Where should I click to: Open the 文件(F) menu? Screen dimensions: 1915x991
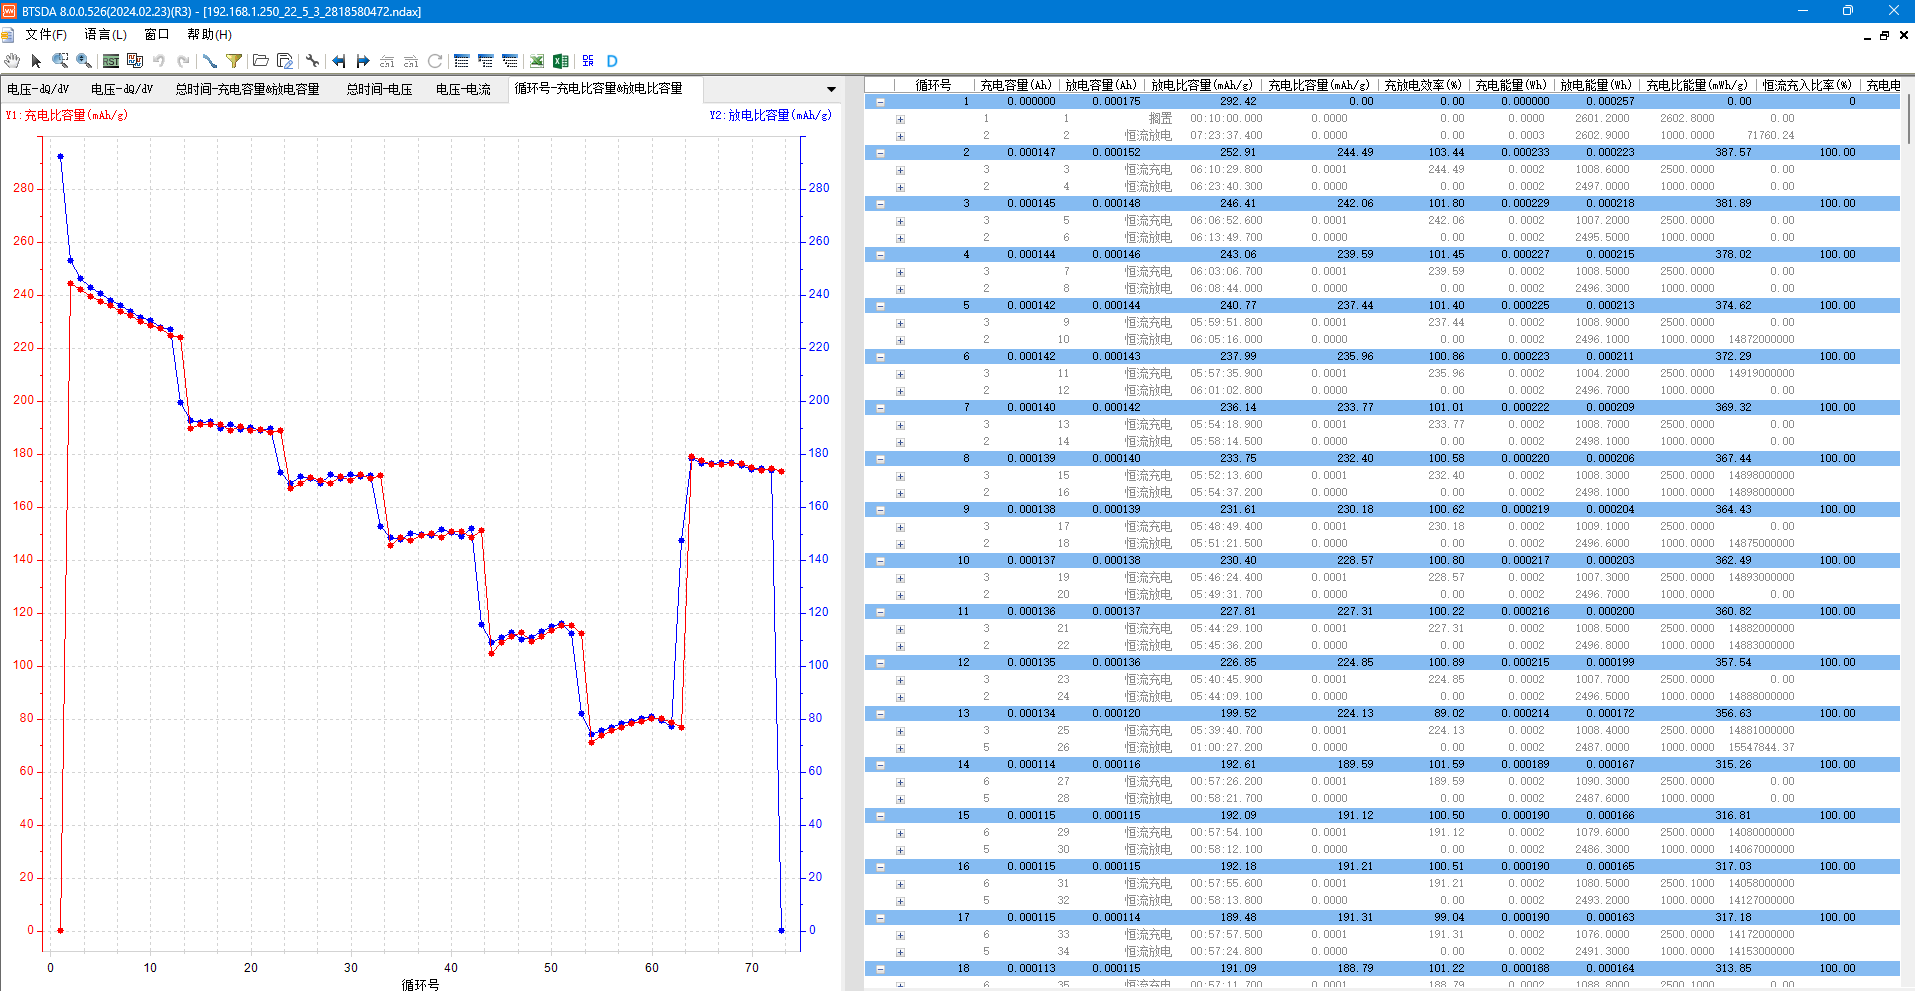(46, 35)
